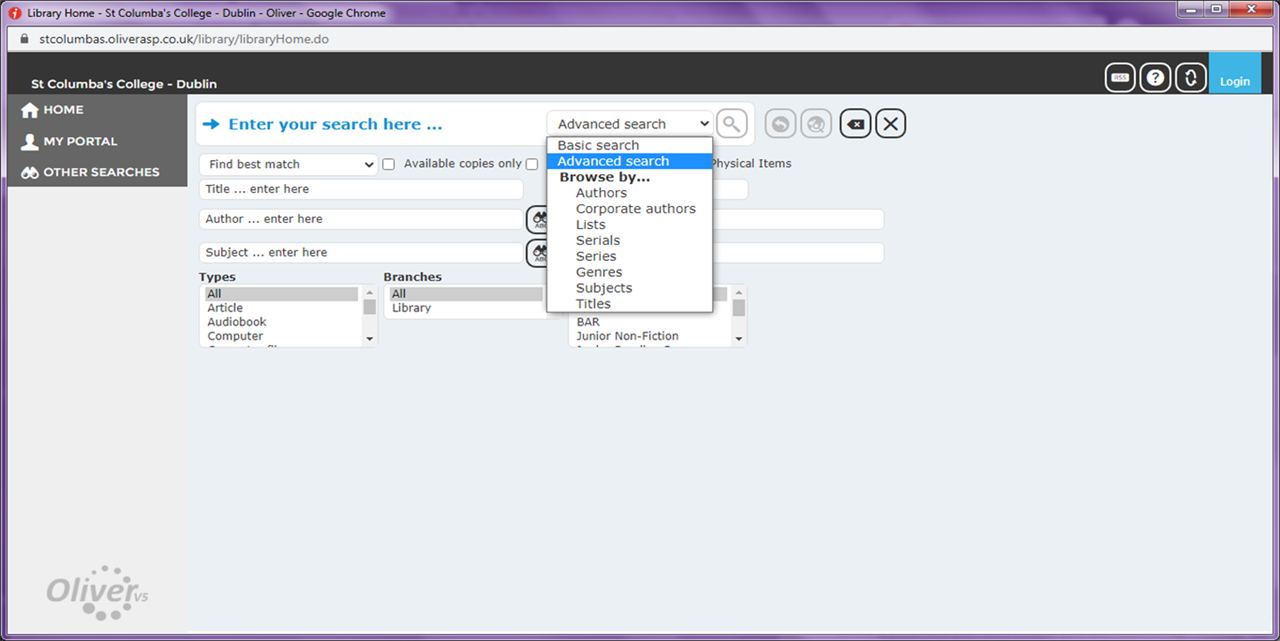The width and height of the screenshot is (1280, 641).
Task: Click Types list scroll up arrow
Action: 370,292
